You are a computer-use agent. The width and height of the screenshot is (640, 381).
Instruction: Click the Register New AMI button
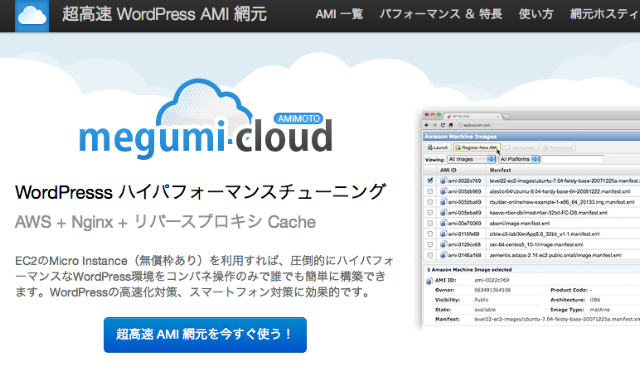point(476,147)
